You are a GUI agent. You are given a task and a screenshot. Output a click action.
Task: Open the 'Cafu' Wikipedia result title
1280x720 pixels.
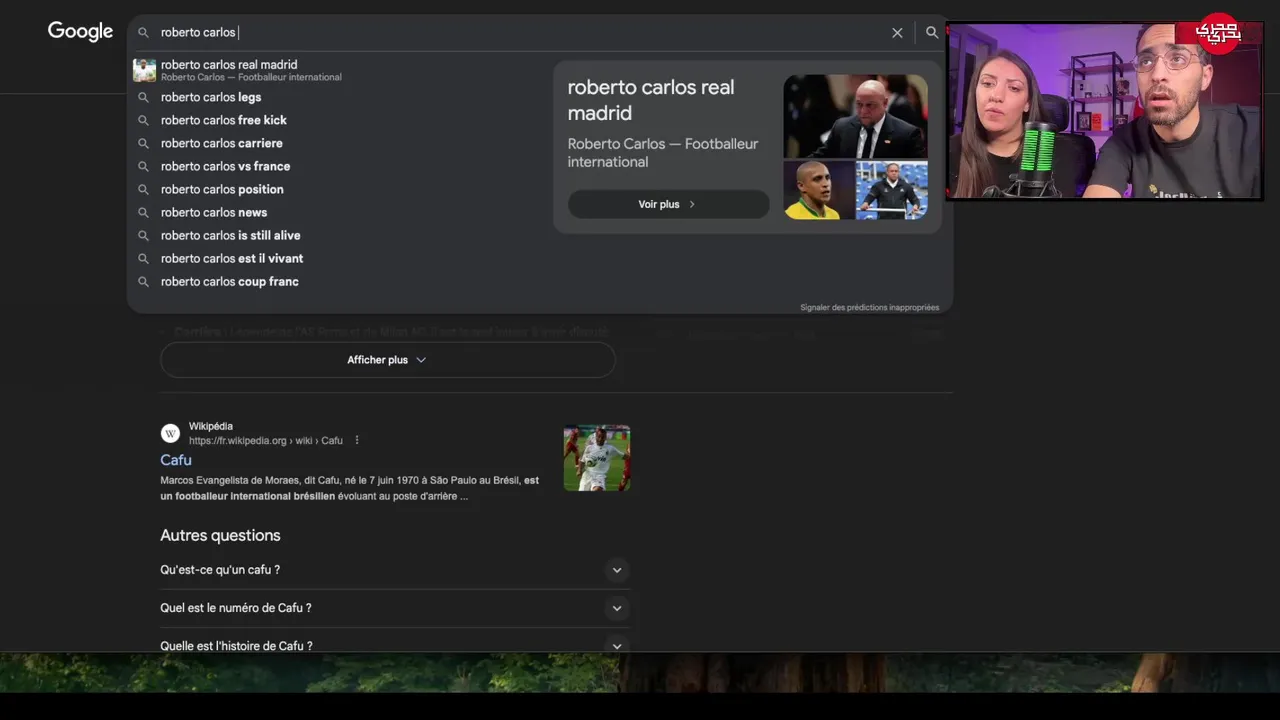click(176, 460)
